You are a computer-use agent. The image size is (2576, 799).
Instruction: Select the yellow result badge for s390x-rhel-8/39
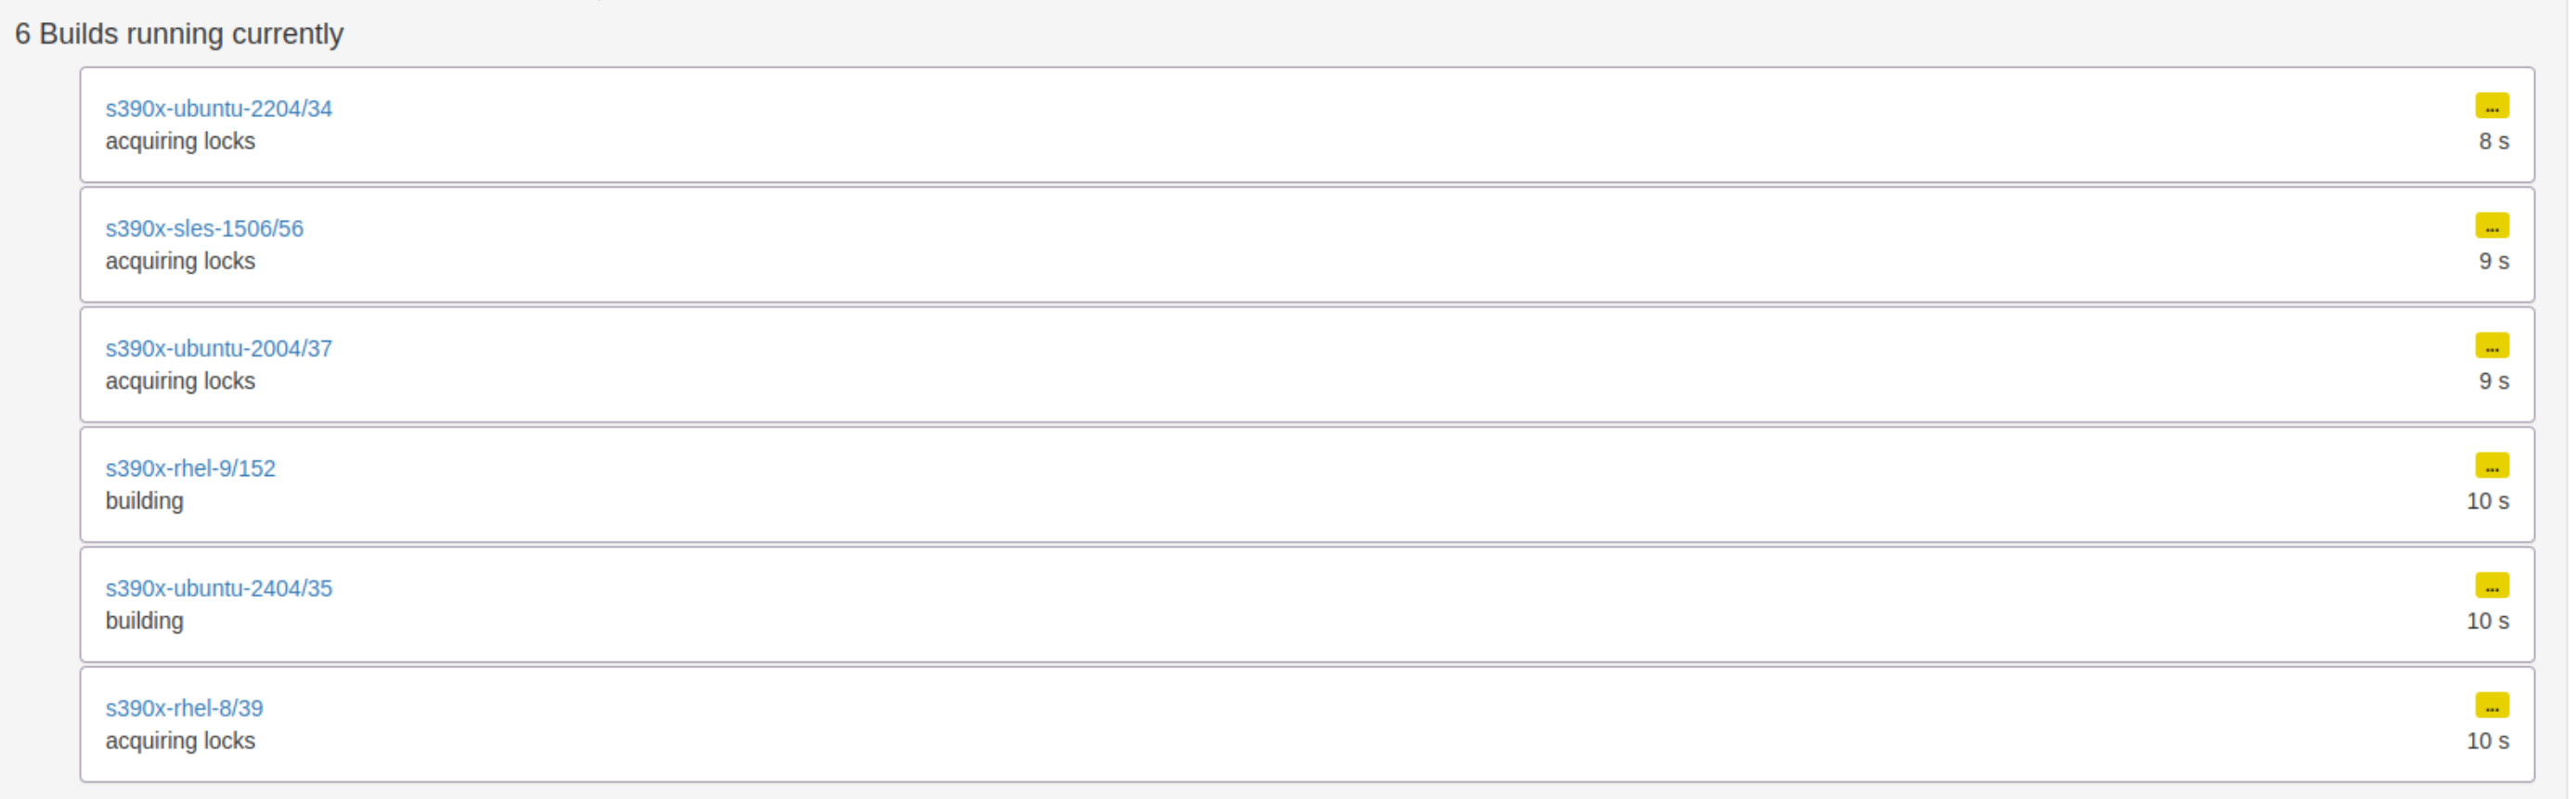click(2491, 706)
